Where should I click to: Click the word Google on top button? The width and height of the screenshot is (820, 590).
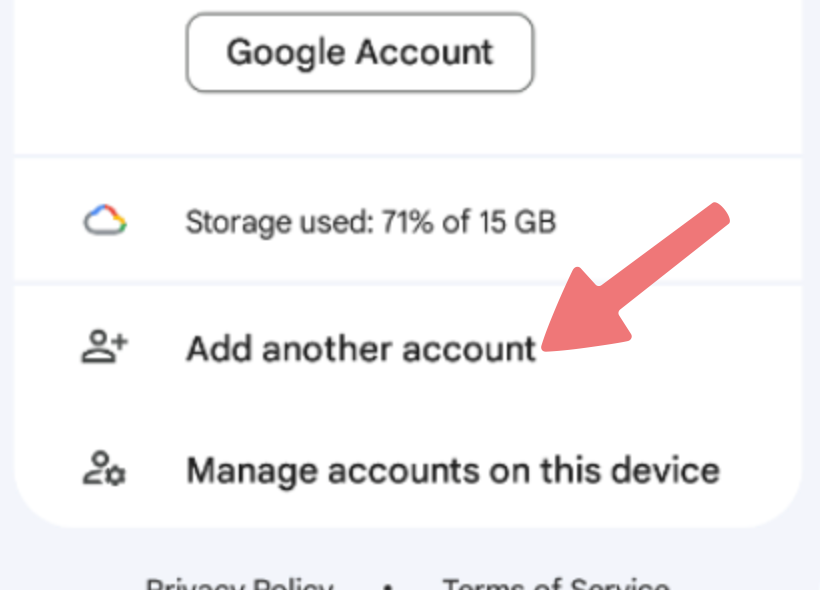coord(286,54)
